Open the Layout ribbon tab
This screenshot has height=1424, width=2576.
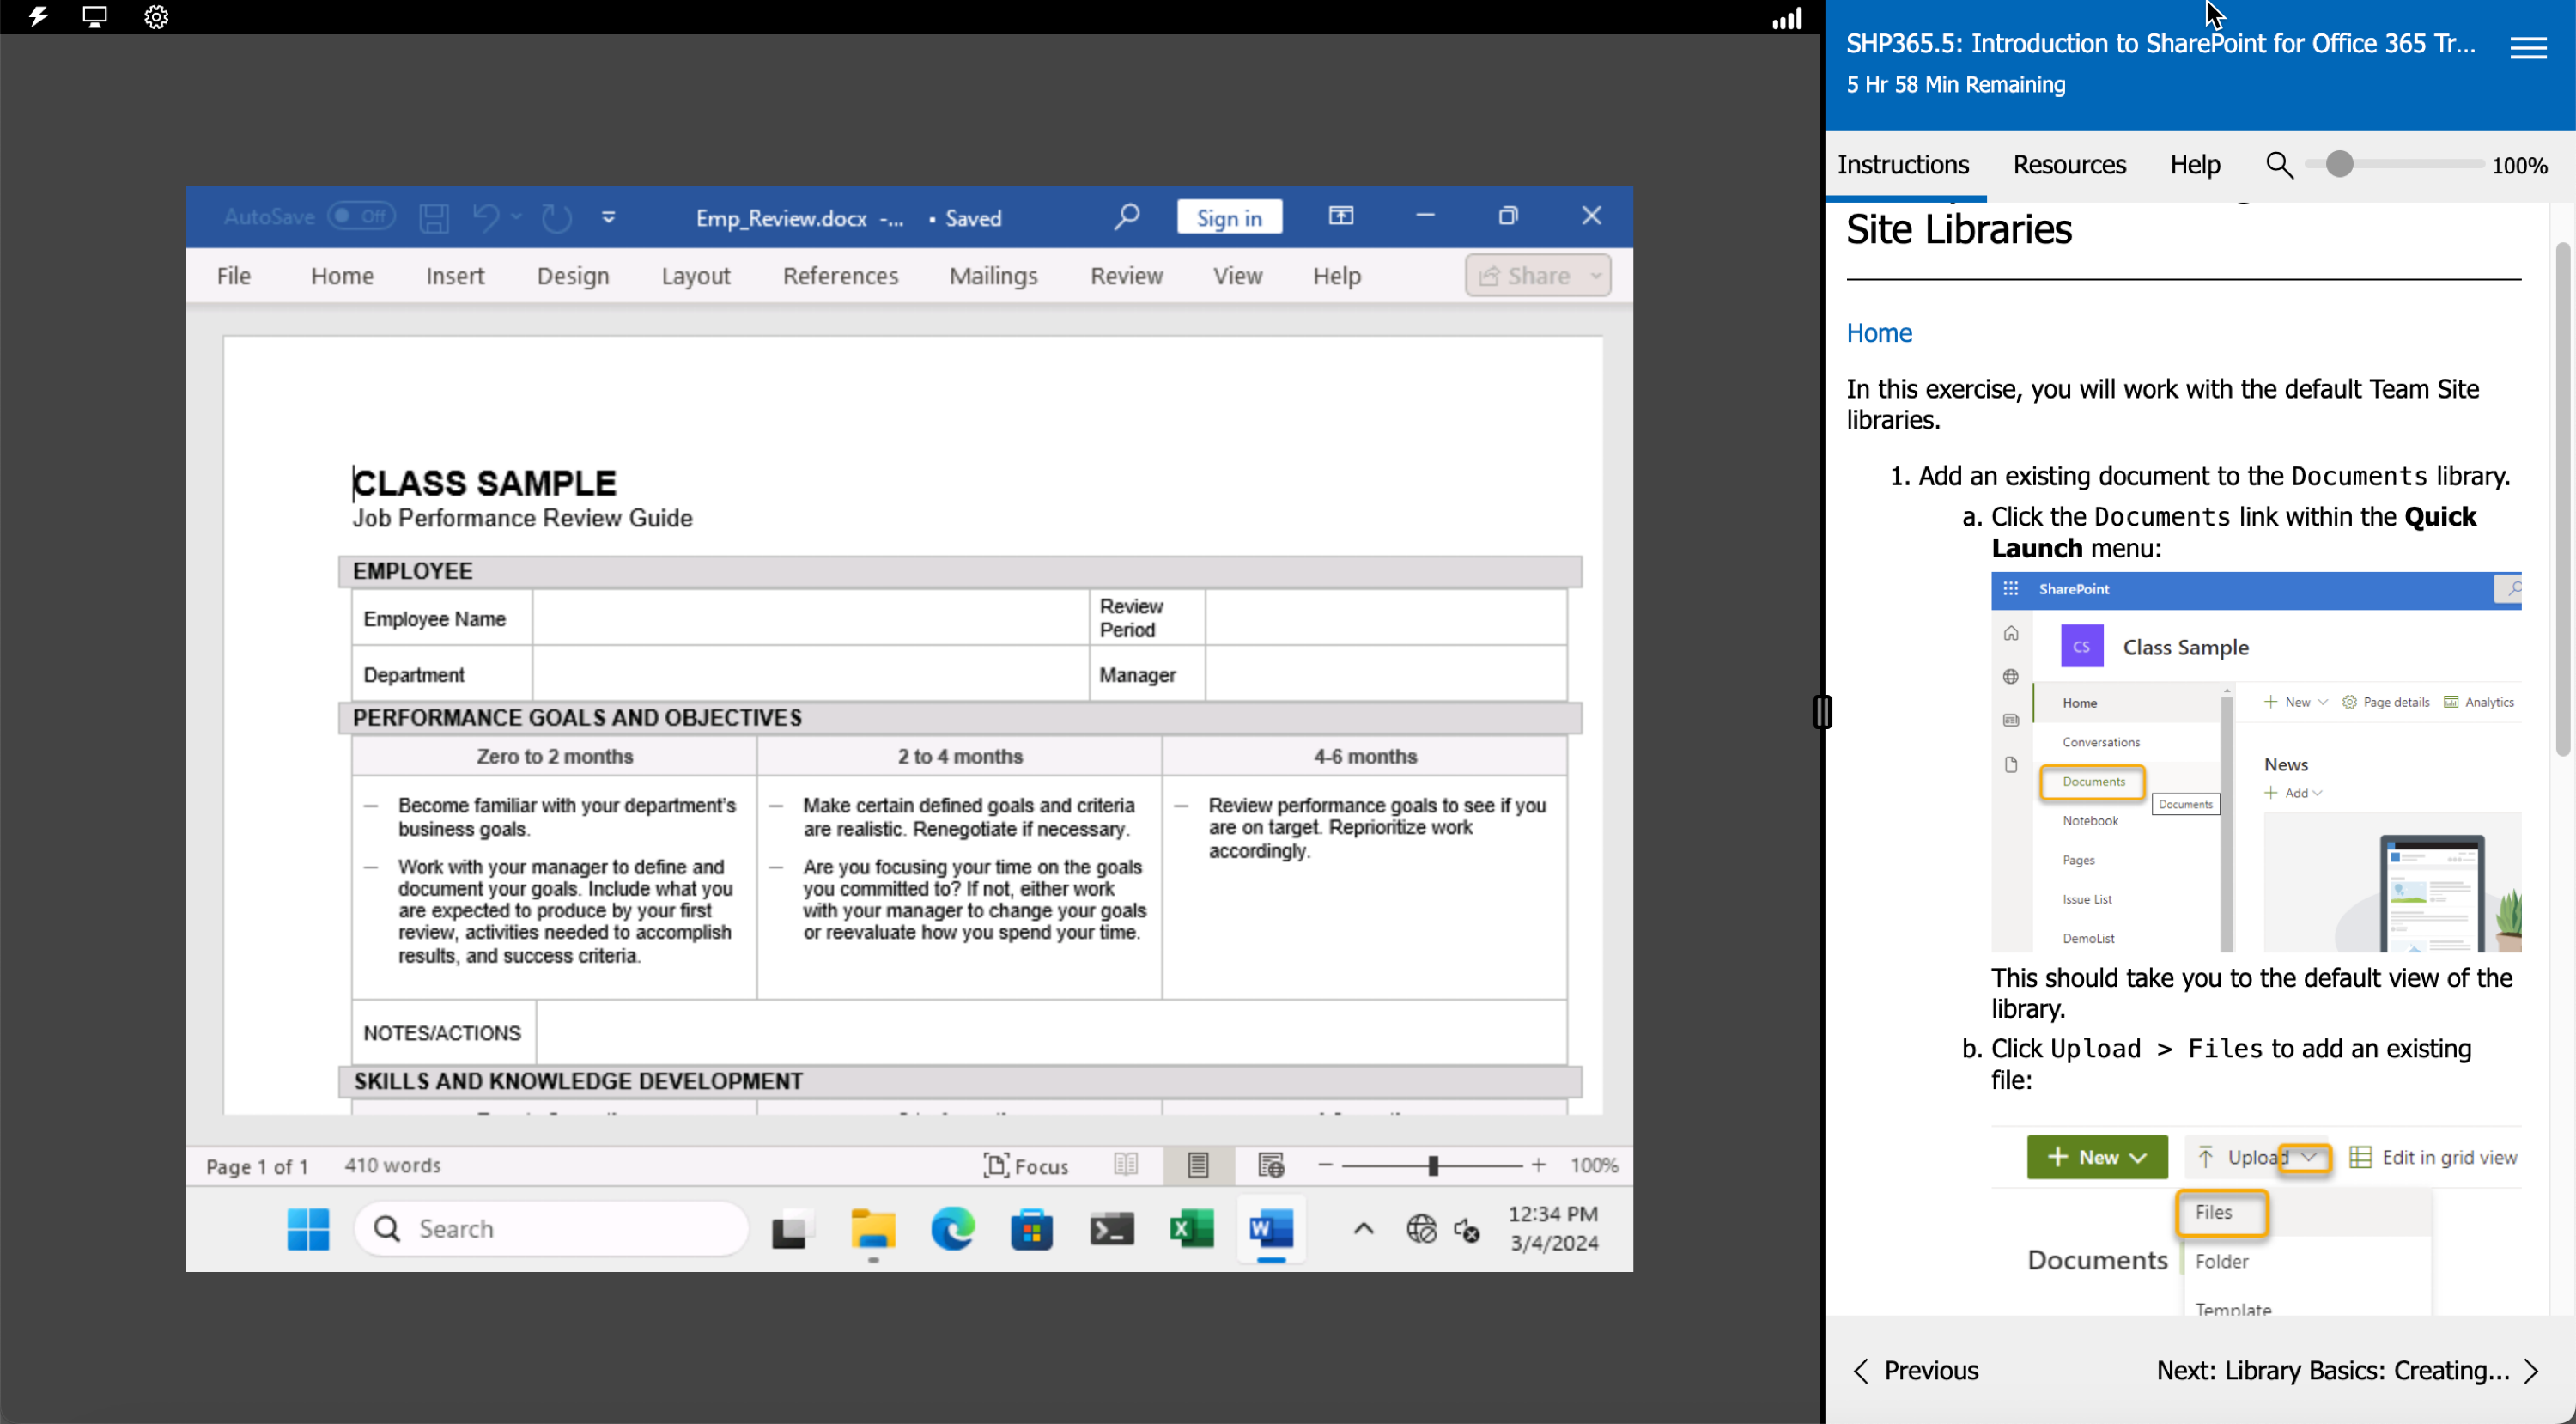point(695,276)
